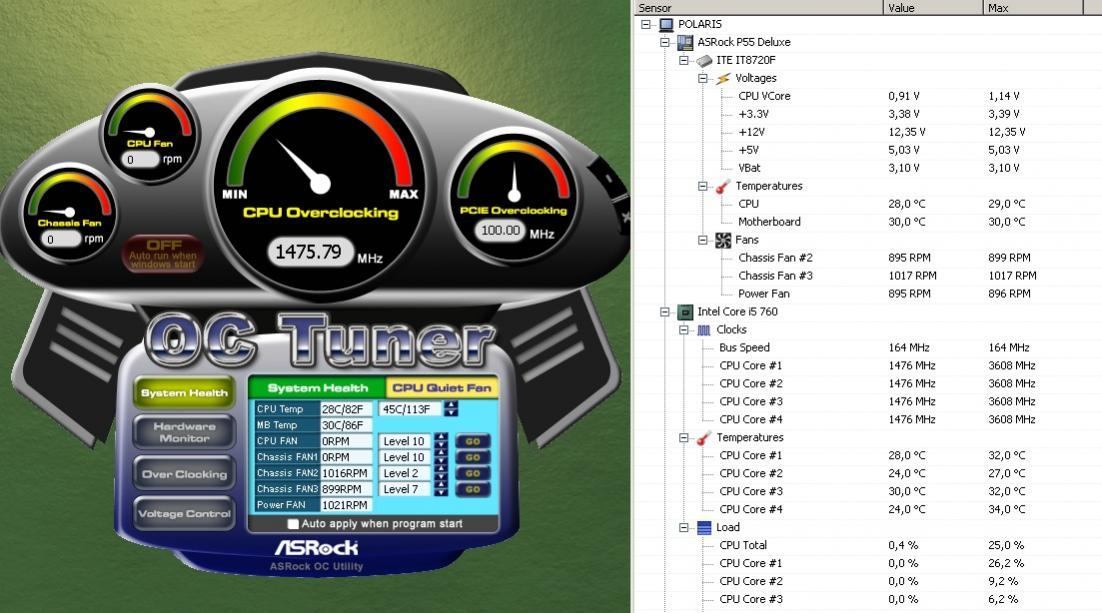Click the ITE IT8720F chip icon
Image resolution: width=1102 pixels, height=613 pixels.
[704, 60]
